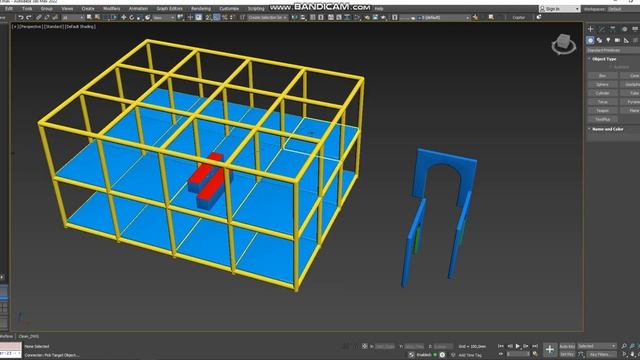The image size is (640, 360).
Task: Open the Create command panel tab
Action: [x=590, y=29]
